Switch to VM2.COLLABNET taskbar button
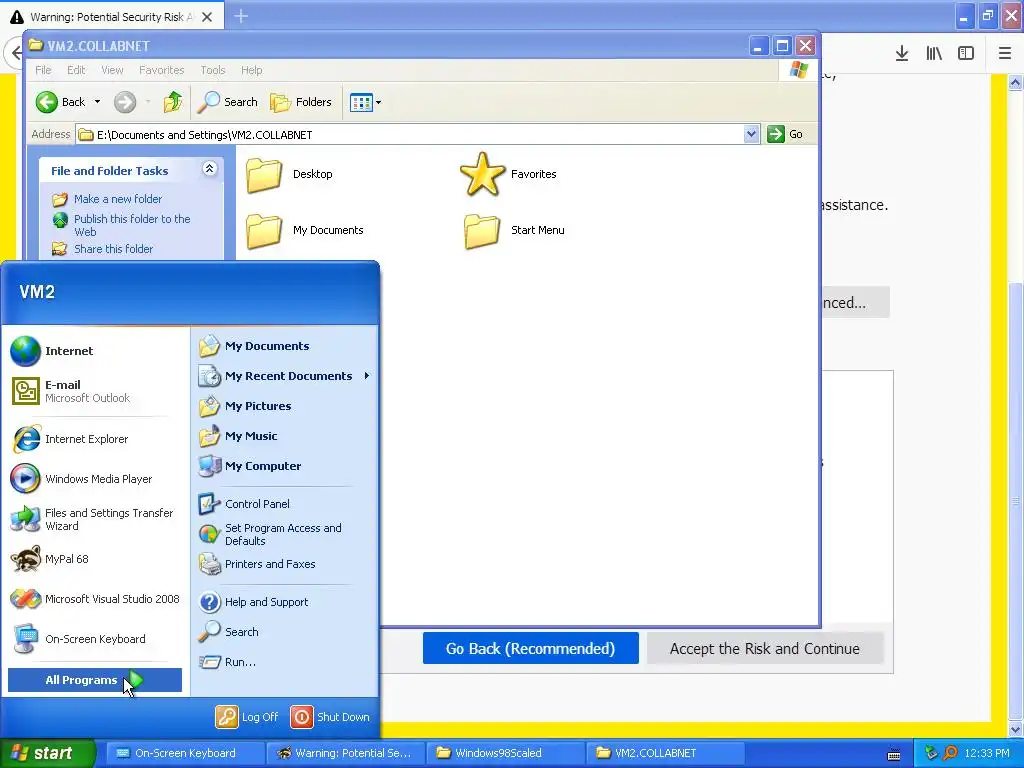The width and height of the screenshot is (1024, 768). (x=665, y=753)
